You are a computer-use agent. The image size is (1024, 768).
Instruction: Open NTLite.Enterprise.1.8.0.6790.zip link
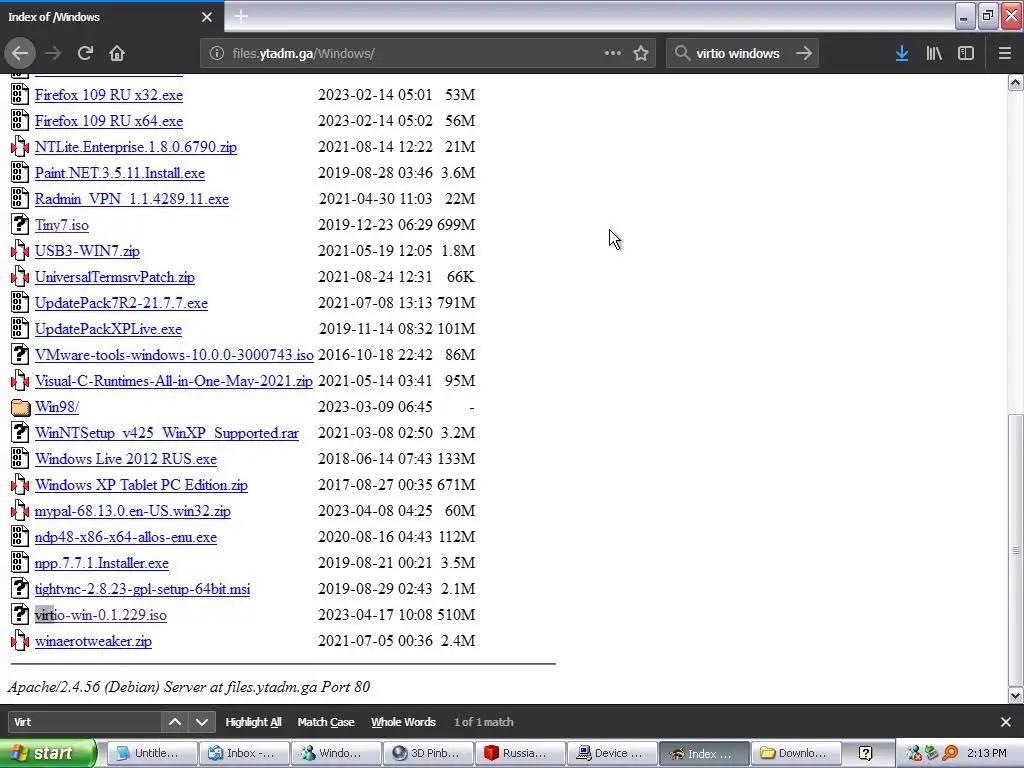coord(136,147)
